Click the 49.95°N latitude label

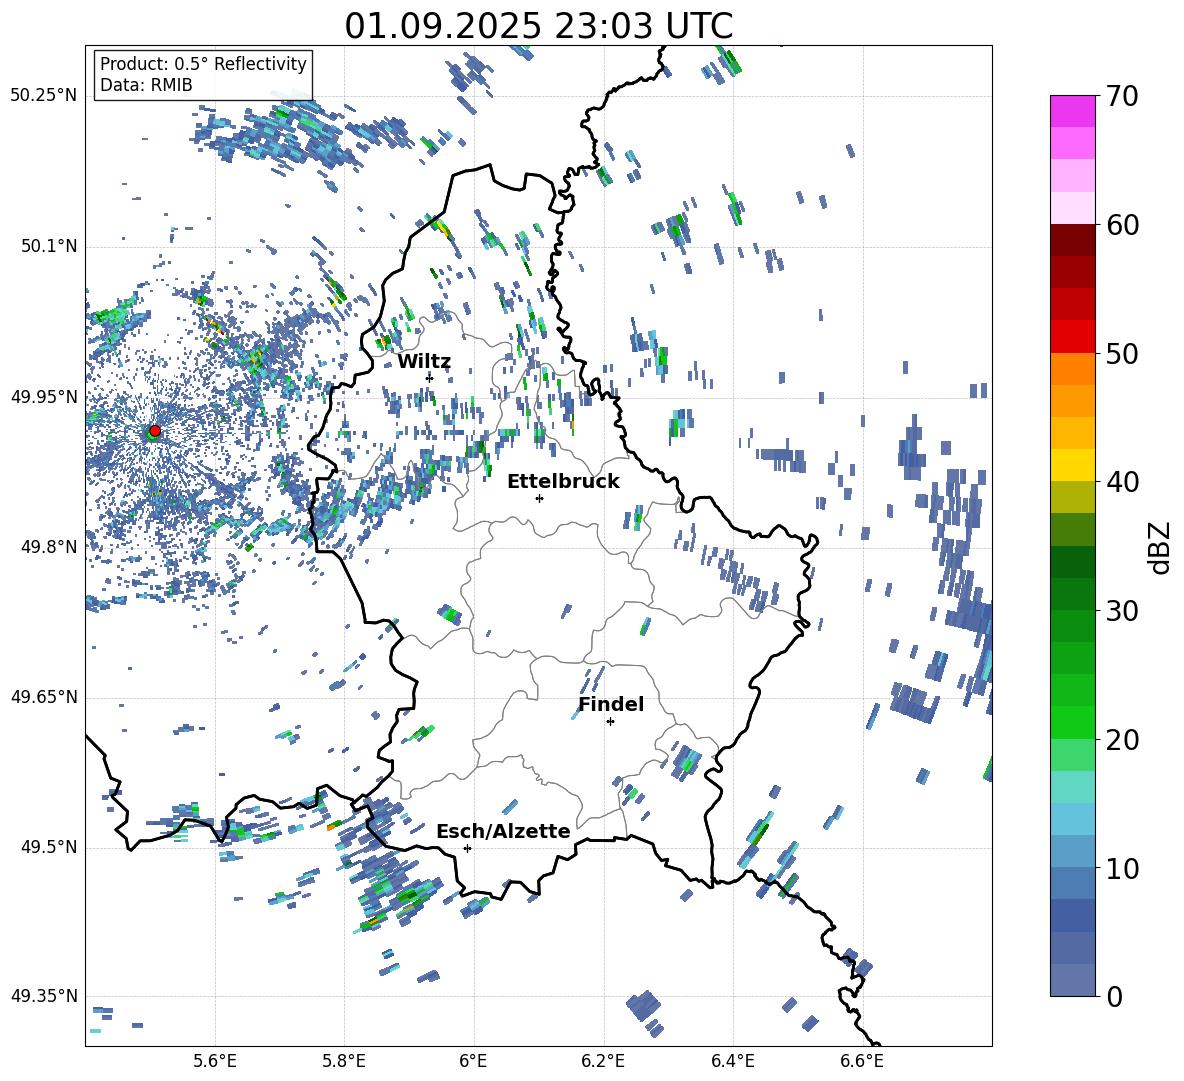click(x=44, y=396)
